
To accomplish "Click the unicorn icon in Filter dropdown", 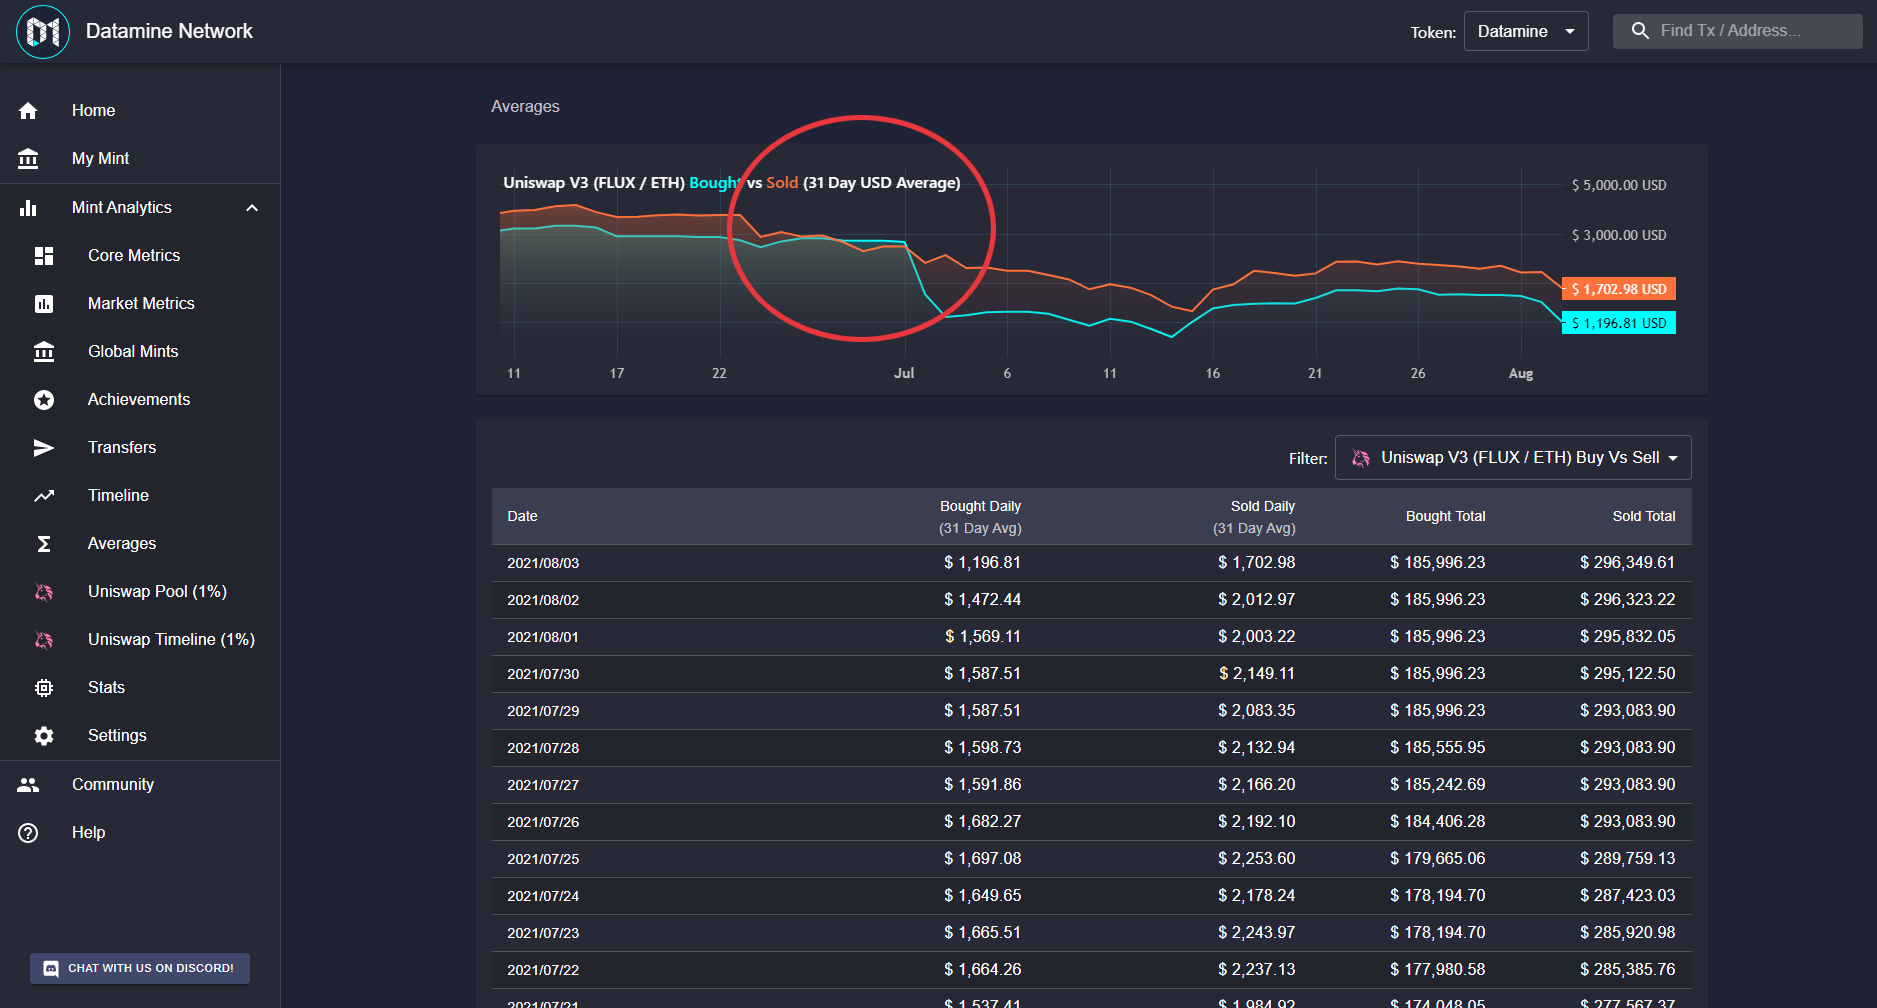I will pyautogui.click(x=1360, y=458).
